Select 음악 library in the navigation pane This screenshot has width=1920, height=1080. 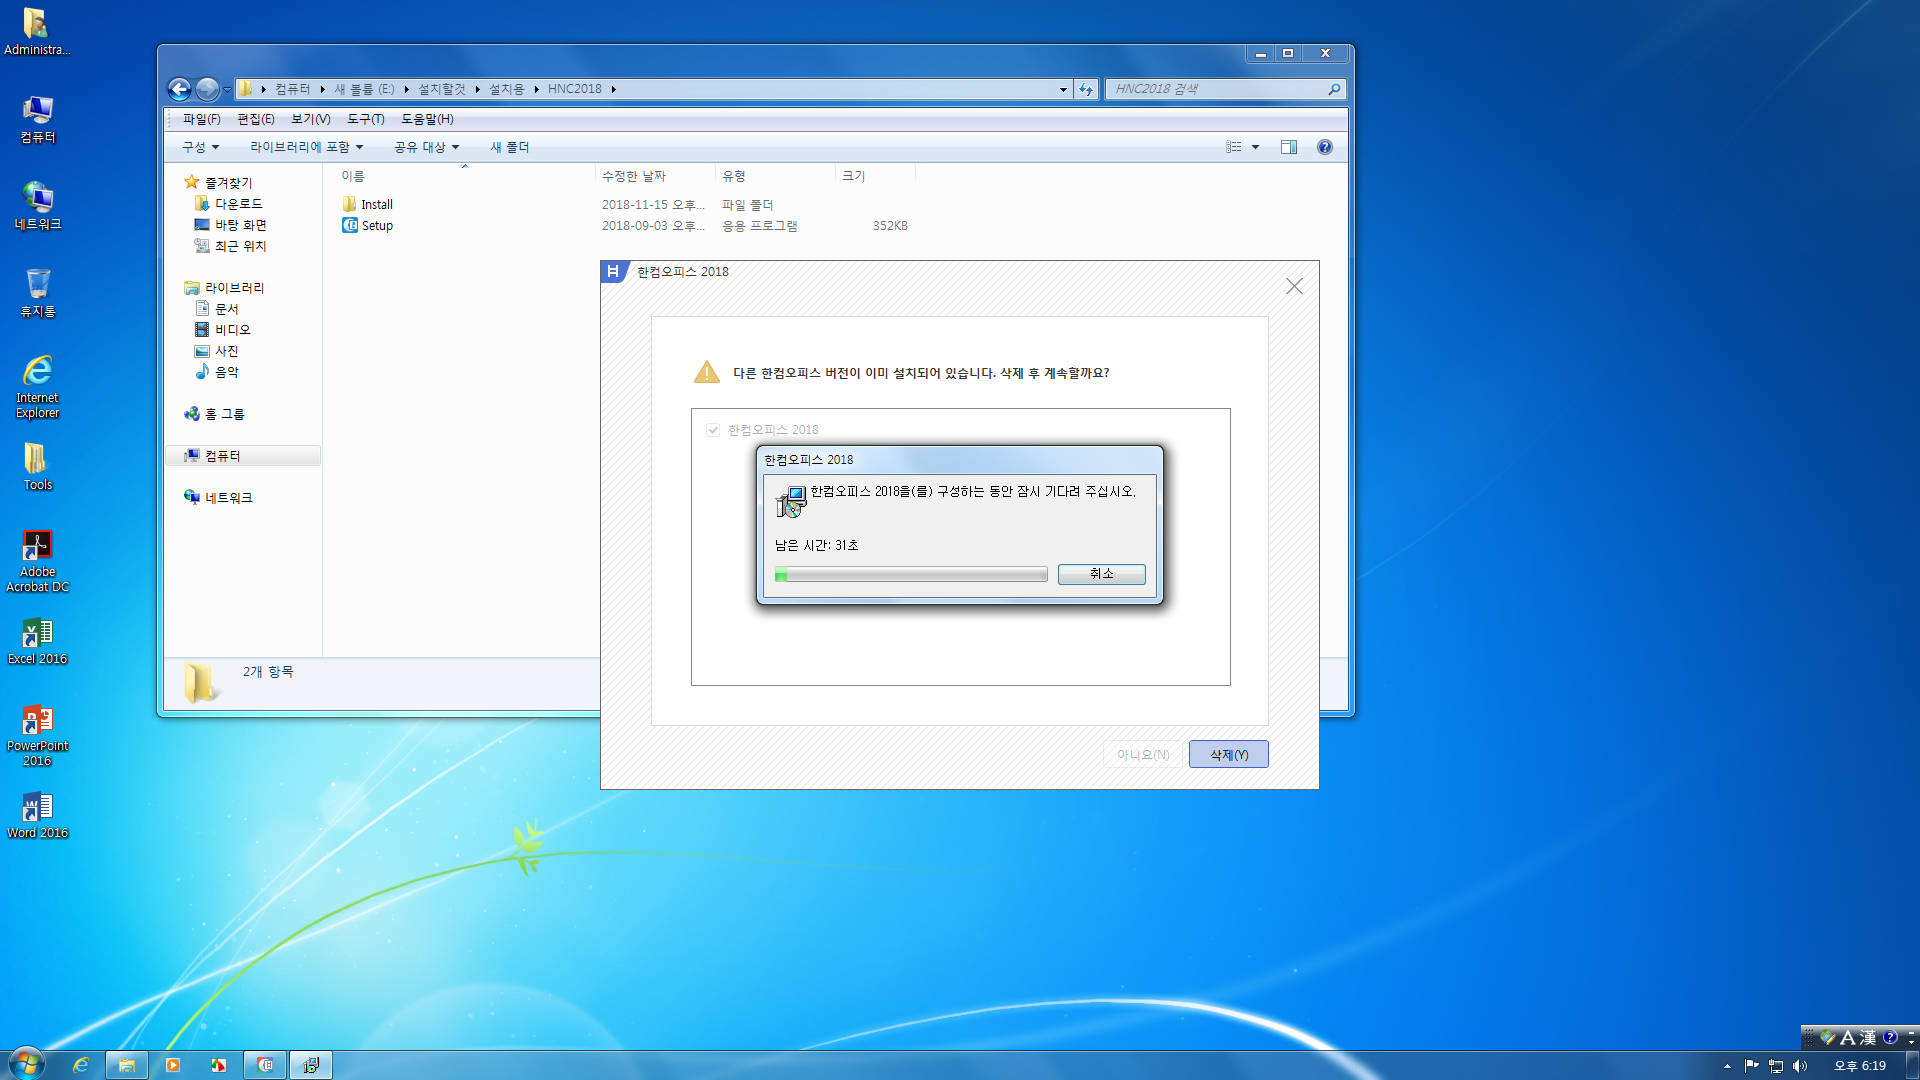[x=217, y=372]
